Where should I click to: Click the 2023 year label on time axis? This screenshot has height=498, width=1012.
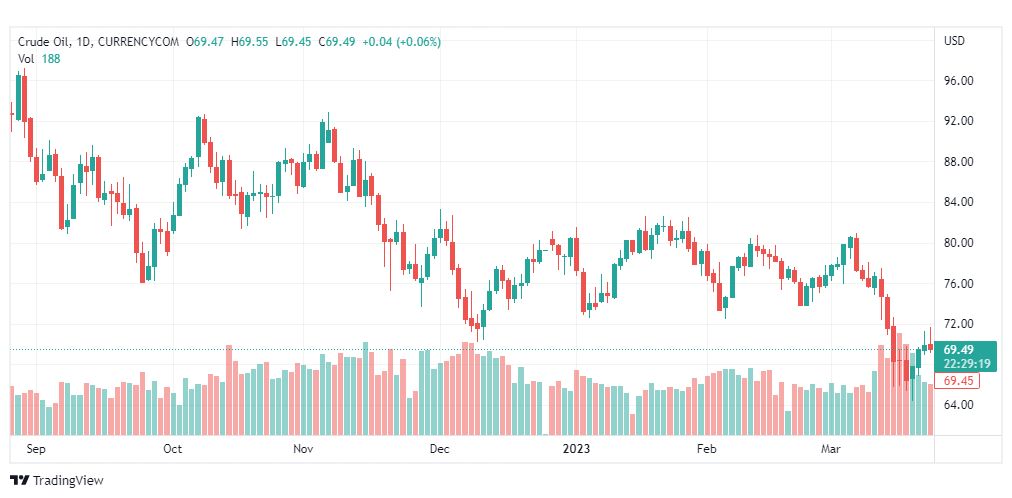coord(576,449)
